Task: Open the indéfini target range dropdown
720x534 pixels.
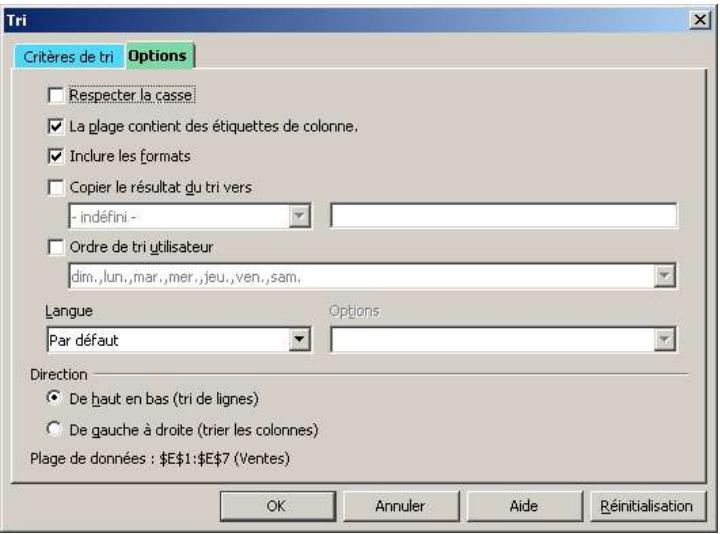Action: coord(299,216)
